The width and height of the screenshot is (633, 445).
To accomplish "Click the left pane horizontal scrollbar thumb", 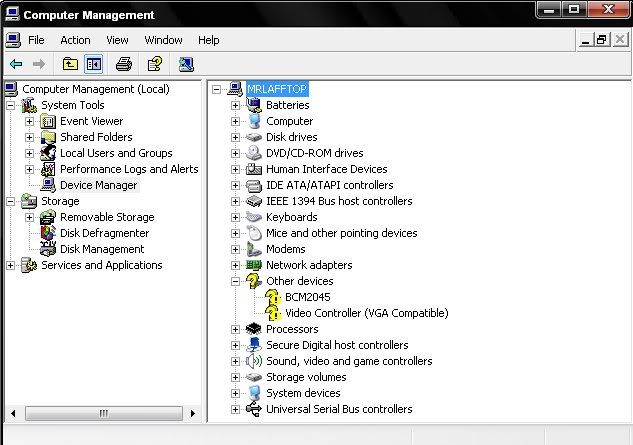I will pyautogui.click(x=104, y=414).
